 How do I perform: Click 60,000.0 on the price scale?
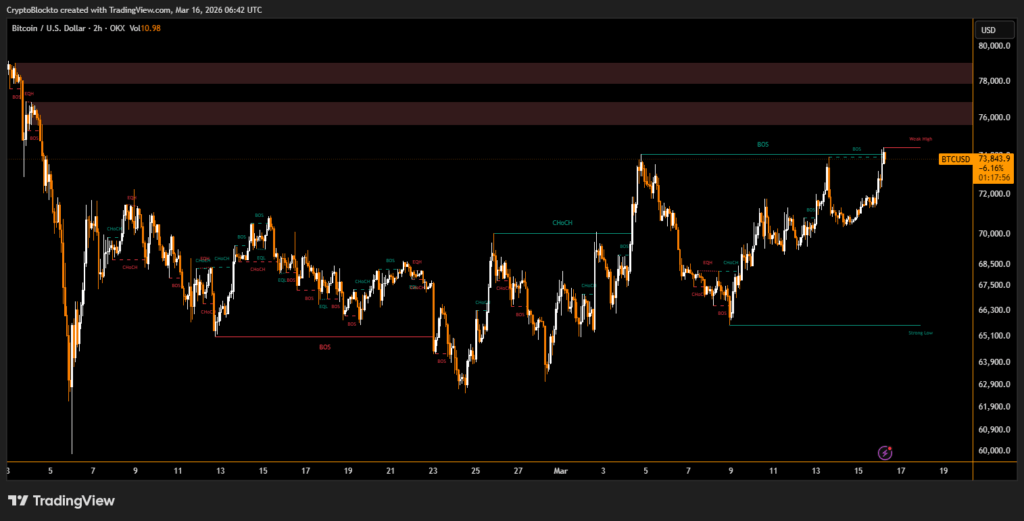coord(993,451)
